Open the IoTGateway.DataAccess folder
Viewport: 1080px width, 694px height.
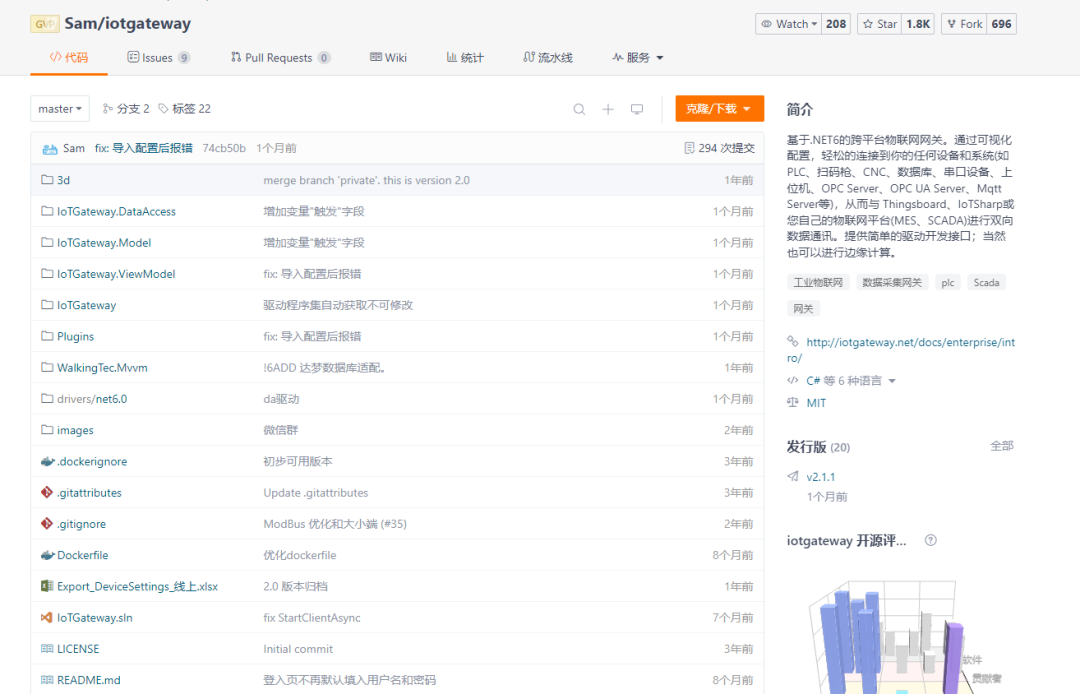116,211
